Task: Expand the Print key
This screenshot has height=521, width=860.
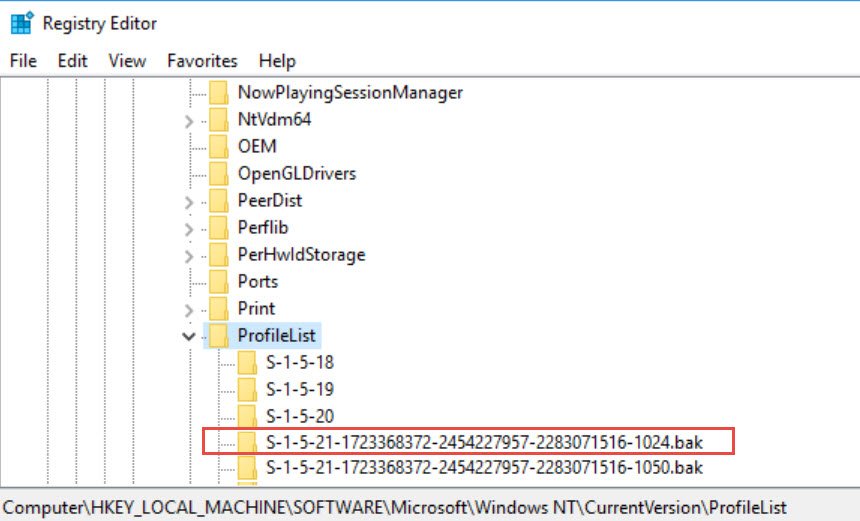Action: [x=189, y=310]
